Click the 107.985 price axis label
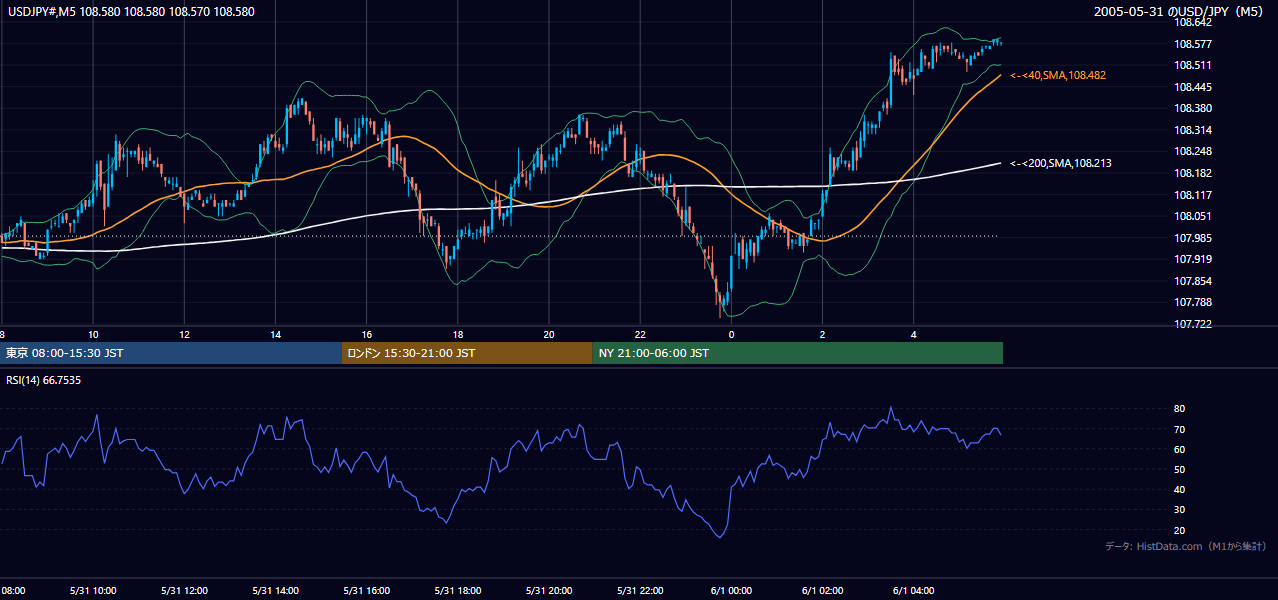1278x600 pixels. [x=1193, y=238]
